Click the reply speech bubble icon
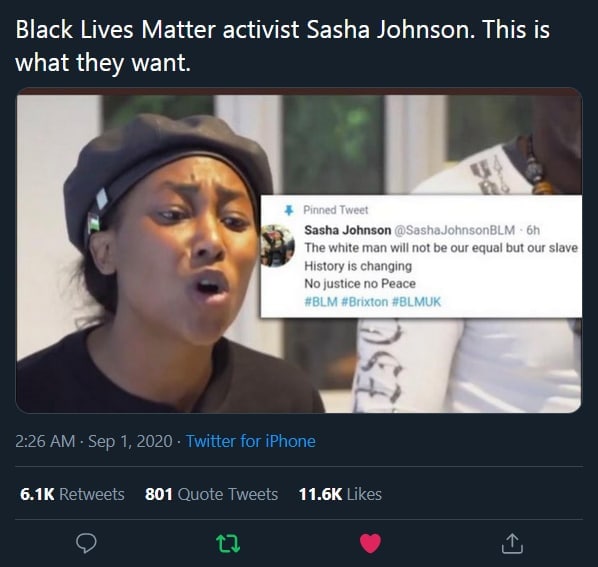This screenshot has height=567, width=598. pyautogui.click(x=86, y=543)
